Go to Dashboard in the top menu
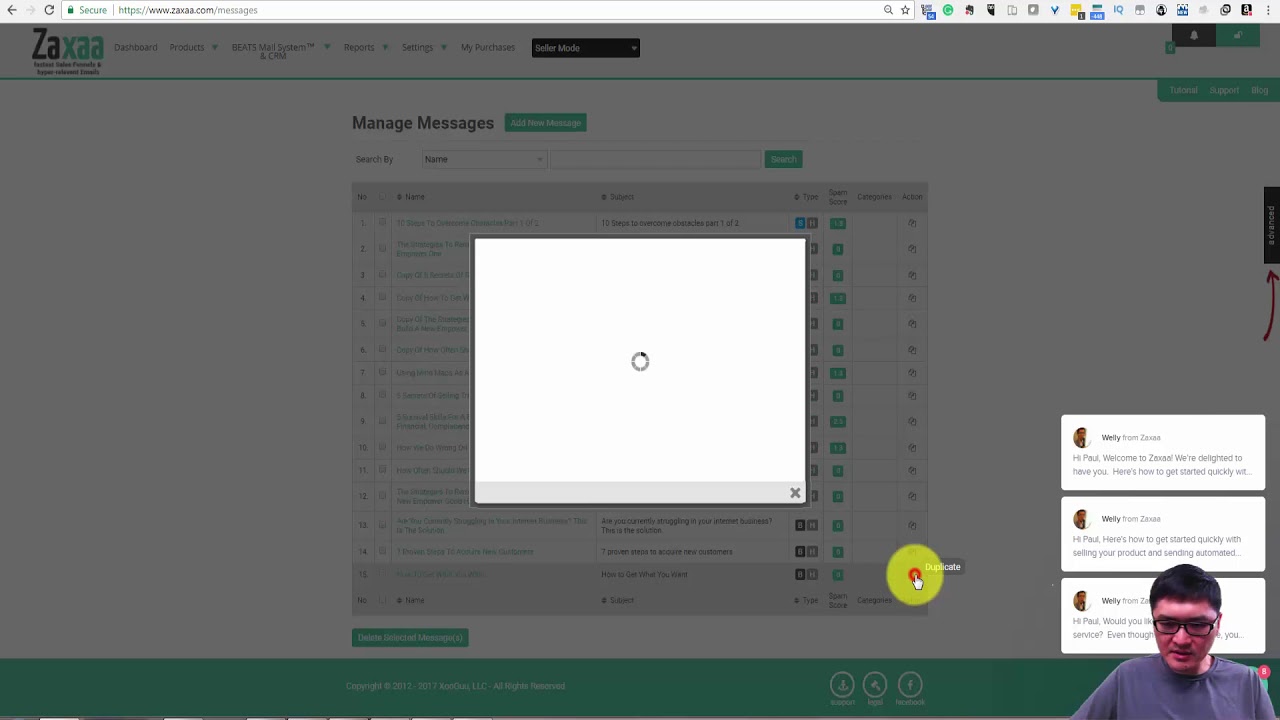The image size is (1280, 720). tap(135, 47)
